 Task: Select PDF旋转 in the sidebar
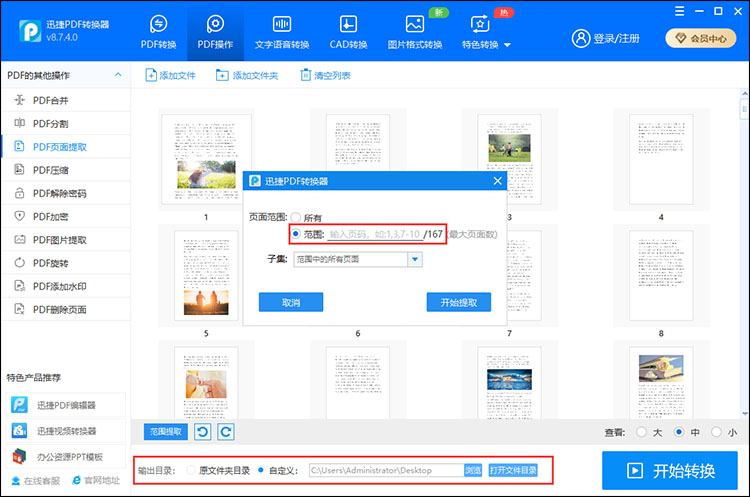click(x=66, y=263)
